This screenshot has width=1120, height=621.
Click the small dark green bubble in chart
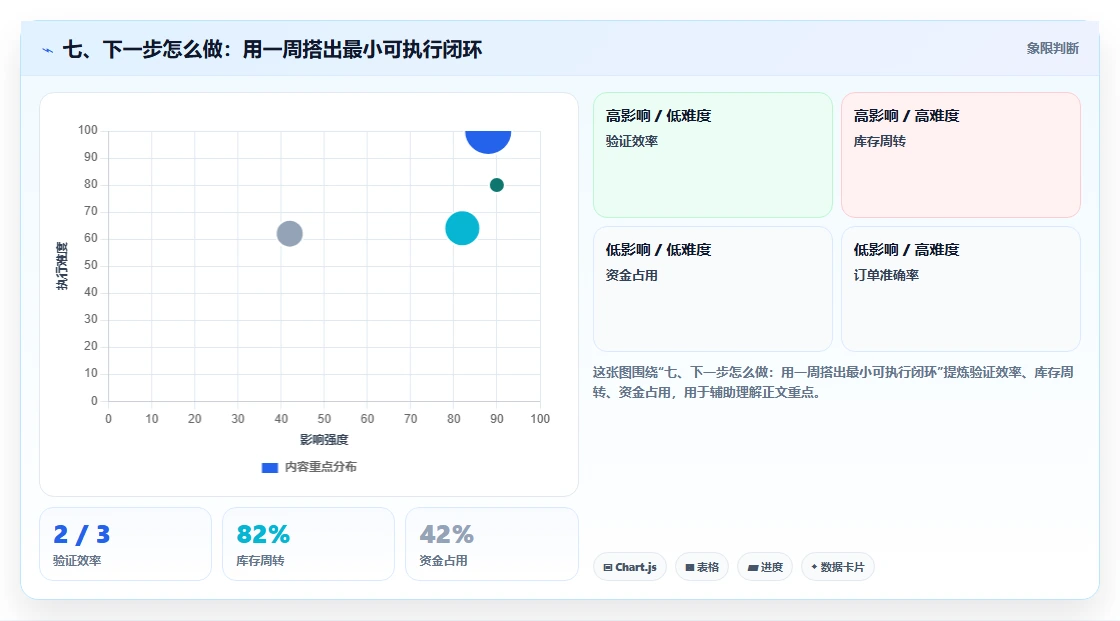click(496, 185)
